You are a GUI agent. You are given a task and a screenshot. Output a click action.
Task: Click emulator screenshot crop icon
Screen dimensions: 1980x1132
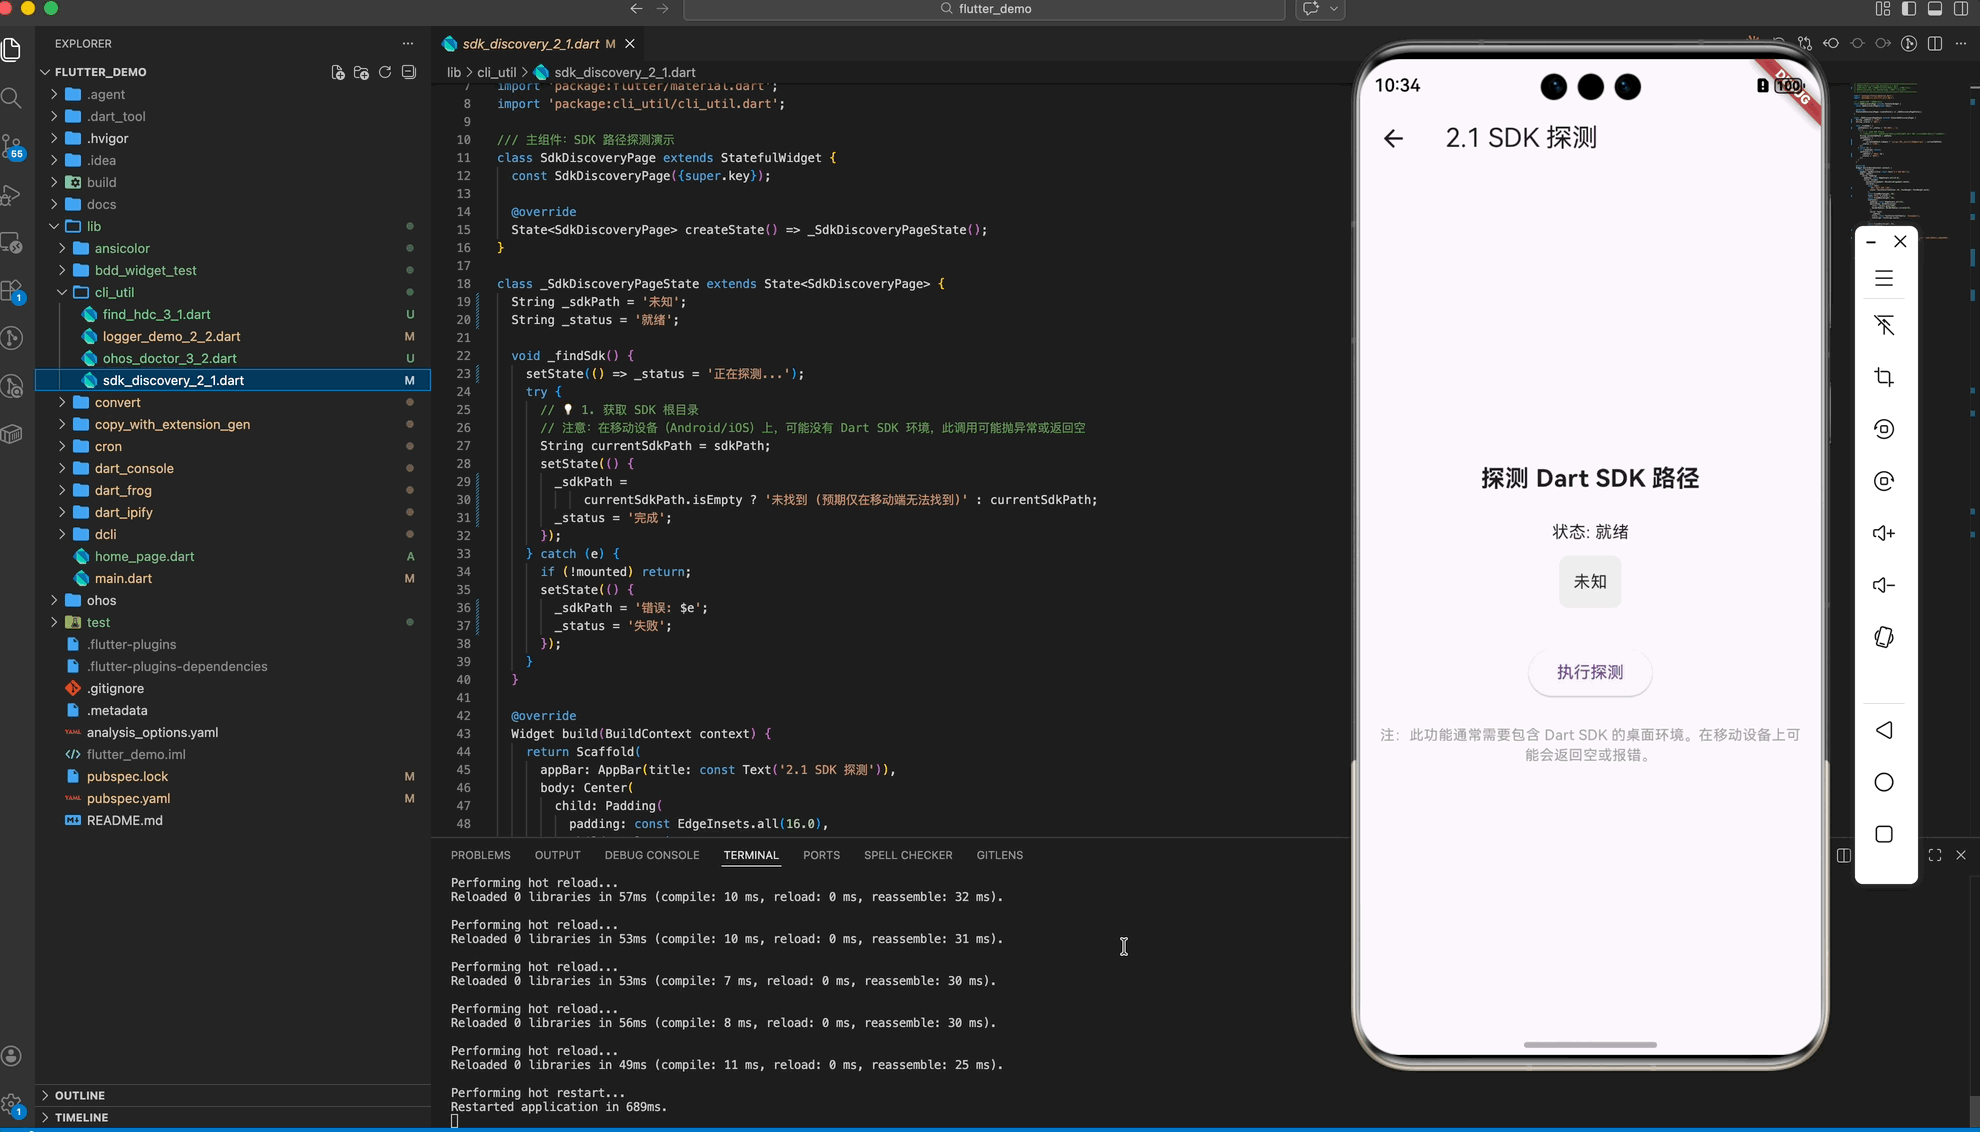1884,377
